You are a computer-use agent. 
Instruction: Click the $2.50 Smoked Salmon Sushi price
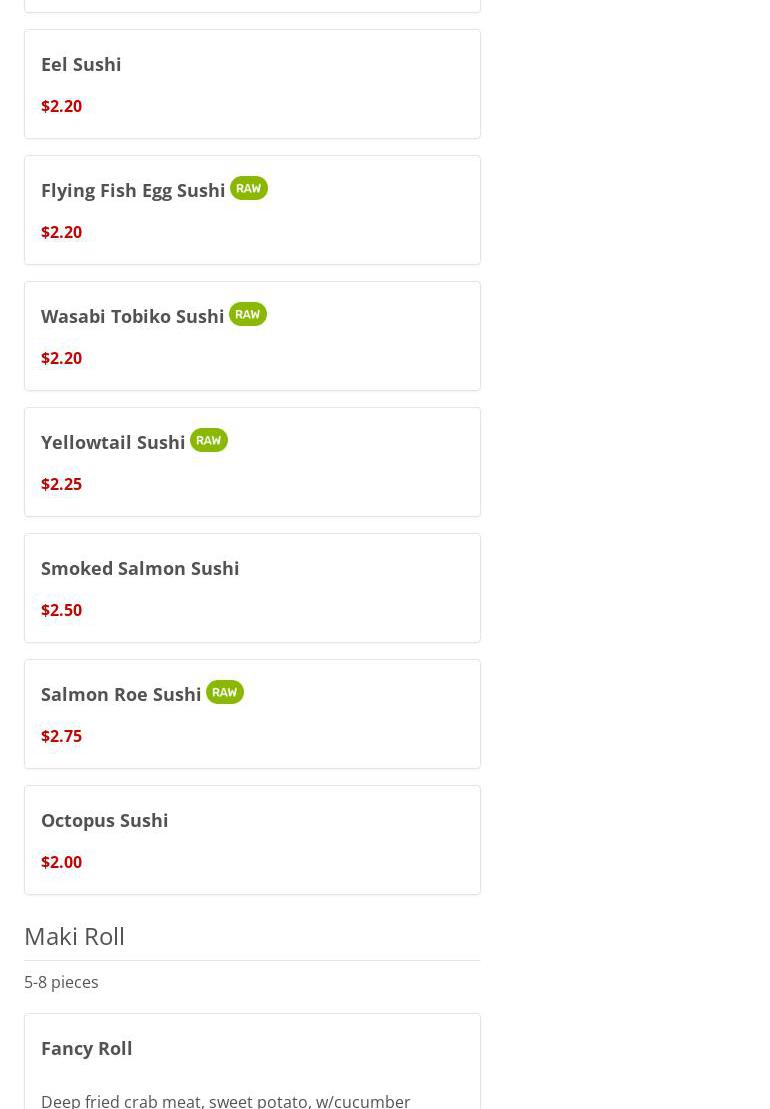[61, 610]
